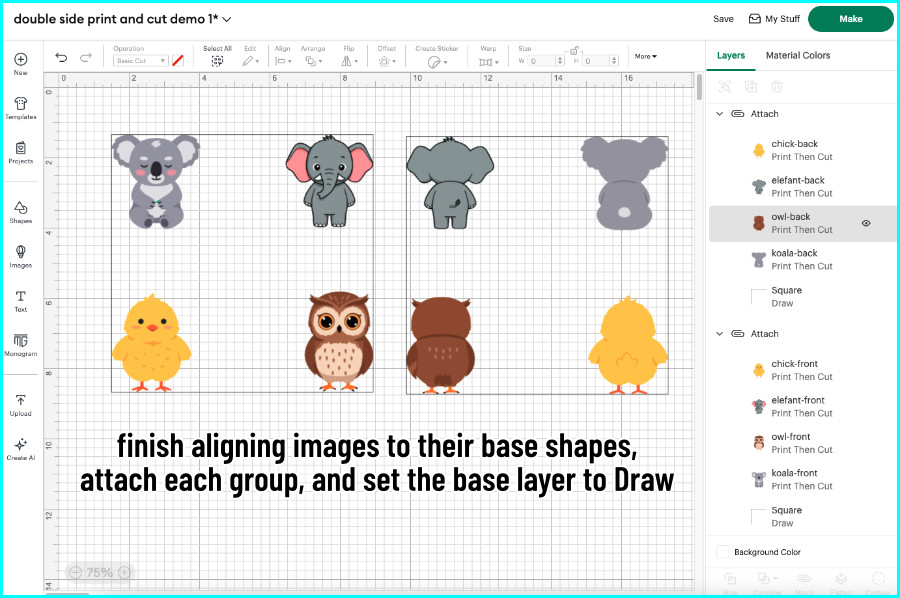Open the Create Sticker dropdown
The image size is (900, 598).
pyautogui.click(x=437, y=61)
